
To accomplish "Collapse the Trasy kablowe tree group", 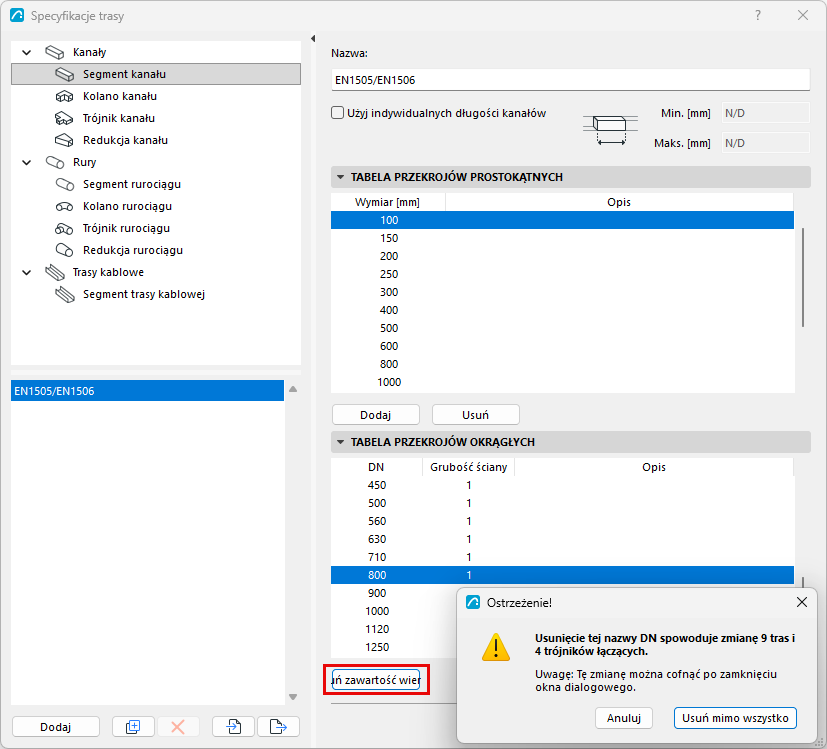I will tap(26, 272).
